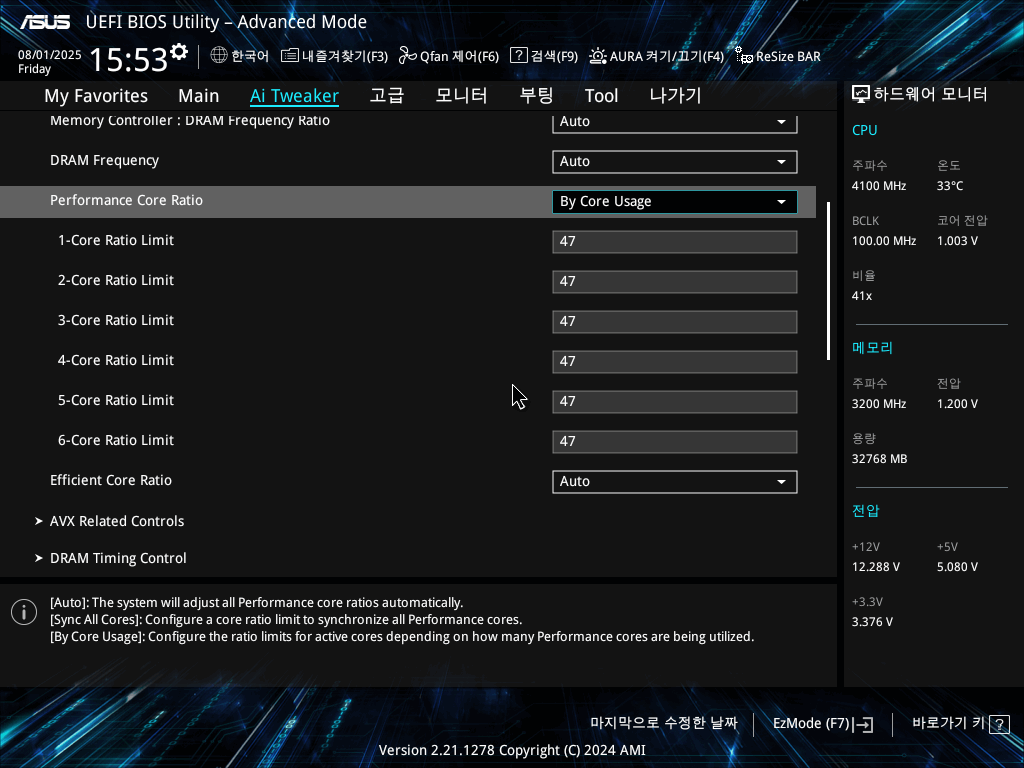Click the 15:53 clock display
The width and height of the screenshot is (1024, 768).
[x=129, y=60]
